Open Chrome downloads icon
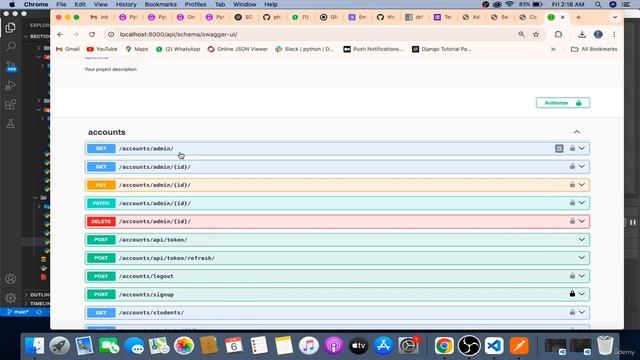Viewport: 640px width, 360px height. 582,35
